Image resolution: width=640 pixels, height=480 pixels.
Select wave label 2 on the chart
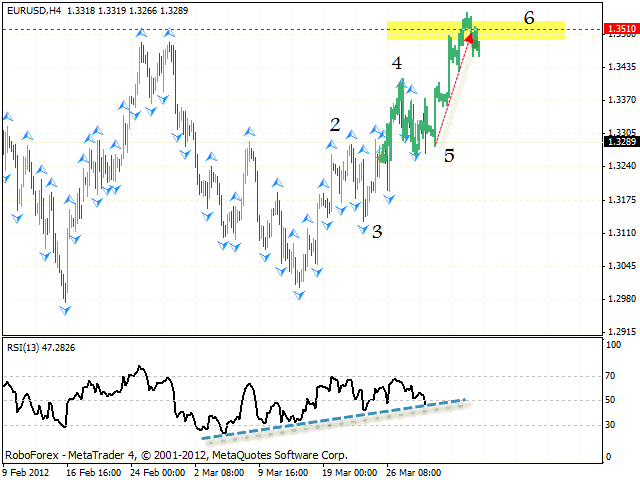pos(335,125)
